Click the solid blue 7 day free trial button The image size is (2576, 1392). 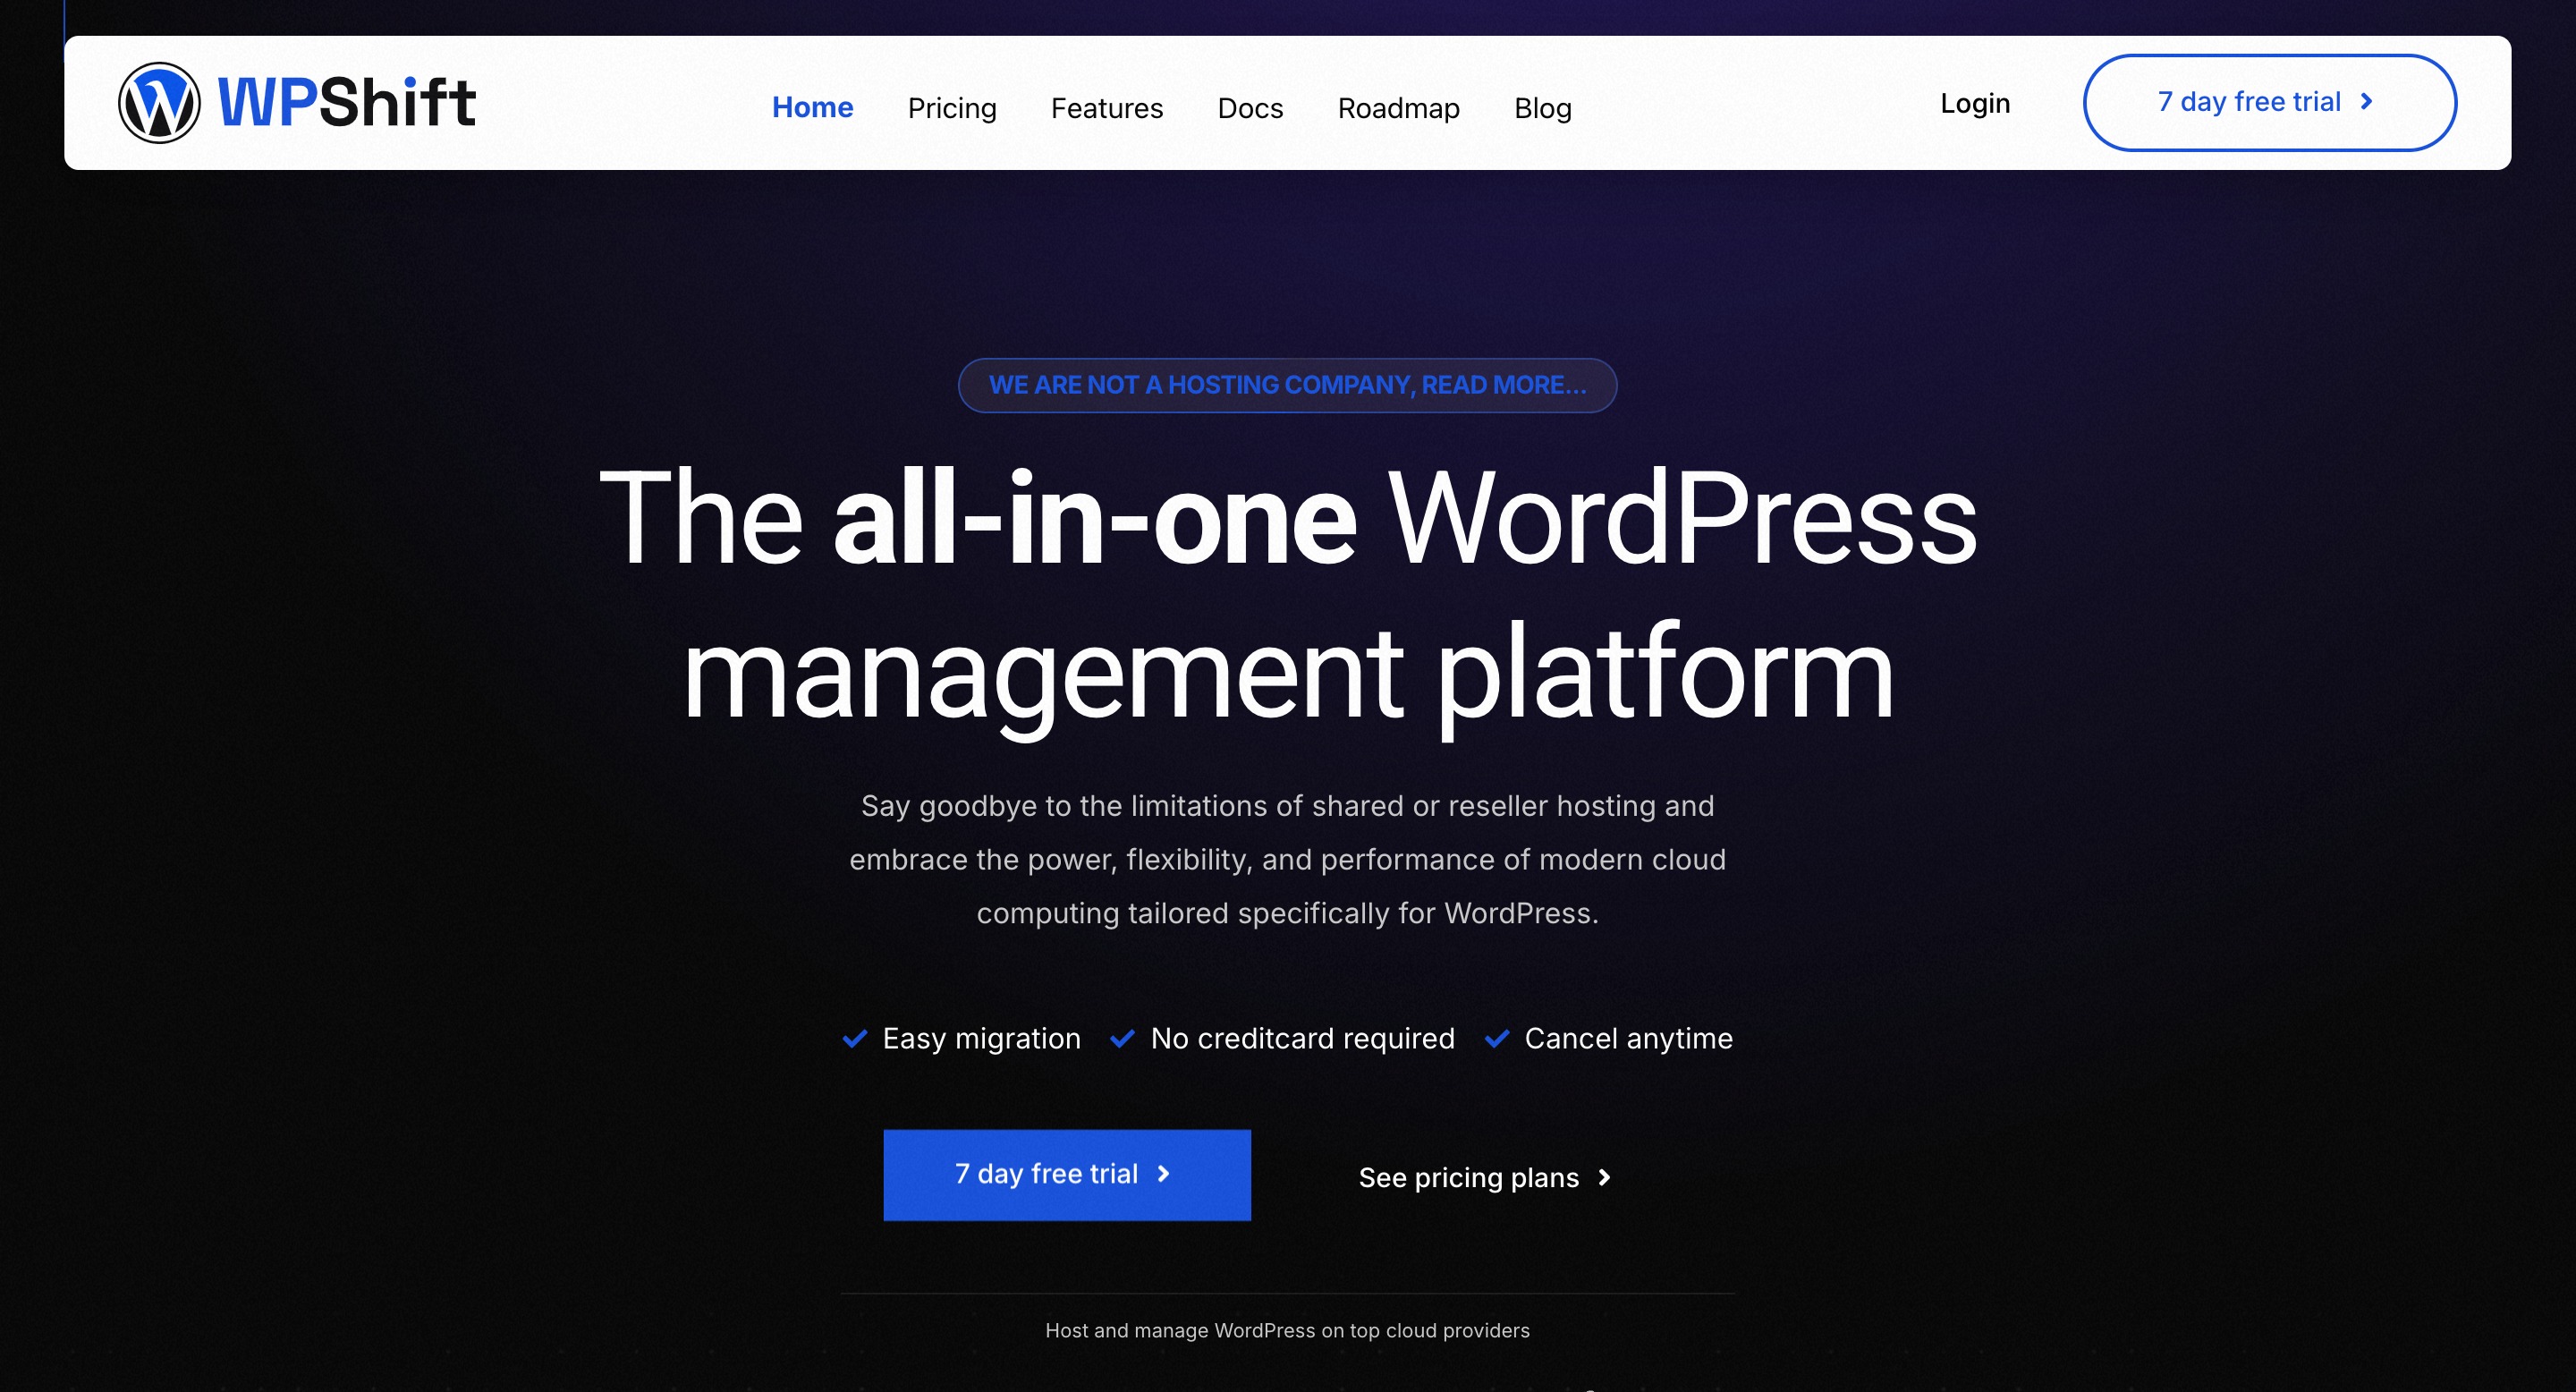pyautogui.click(x=1066, y=1175)
